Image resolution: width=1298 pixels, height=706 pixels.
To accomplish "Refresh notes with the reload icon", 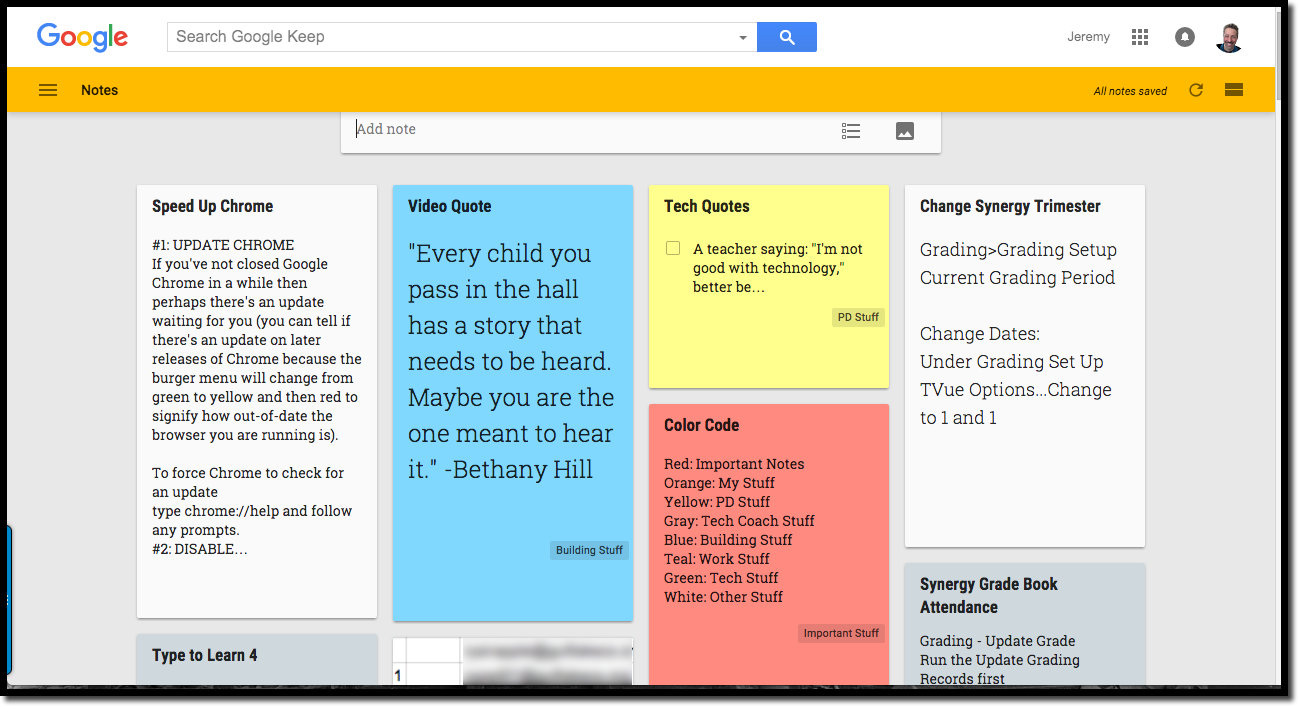I will [1196, 90].
